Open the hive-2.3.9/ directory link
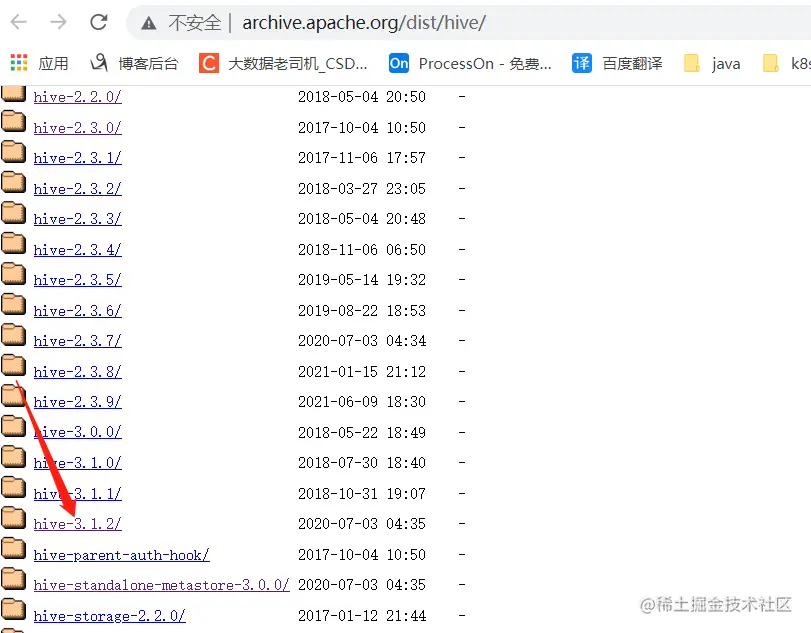 [x=78, y=402]
